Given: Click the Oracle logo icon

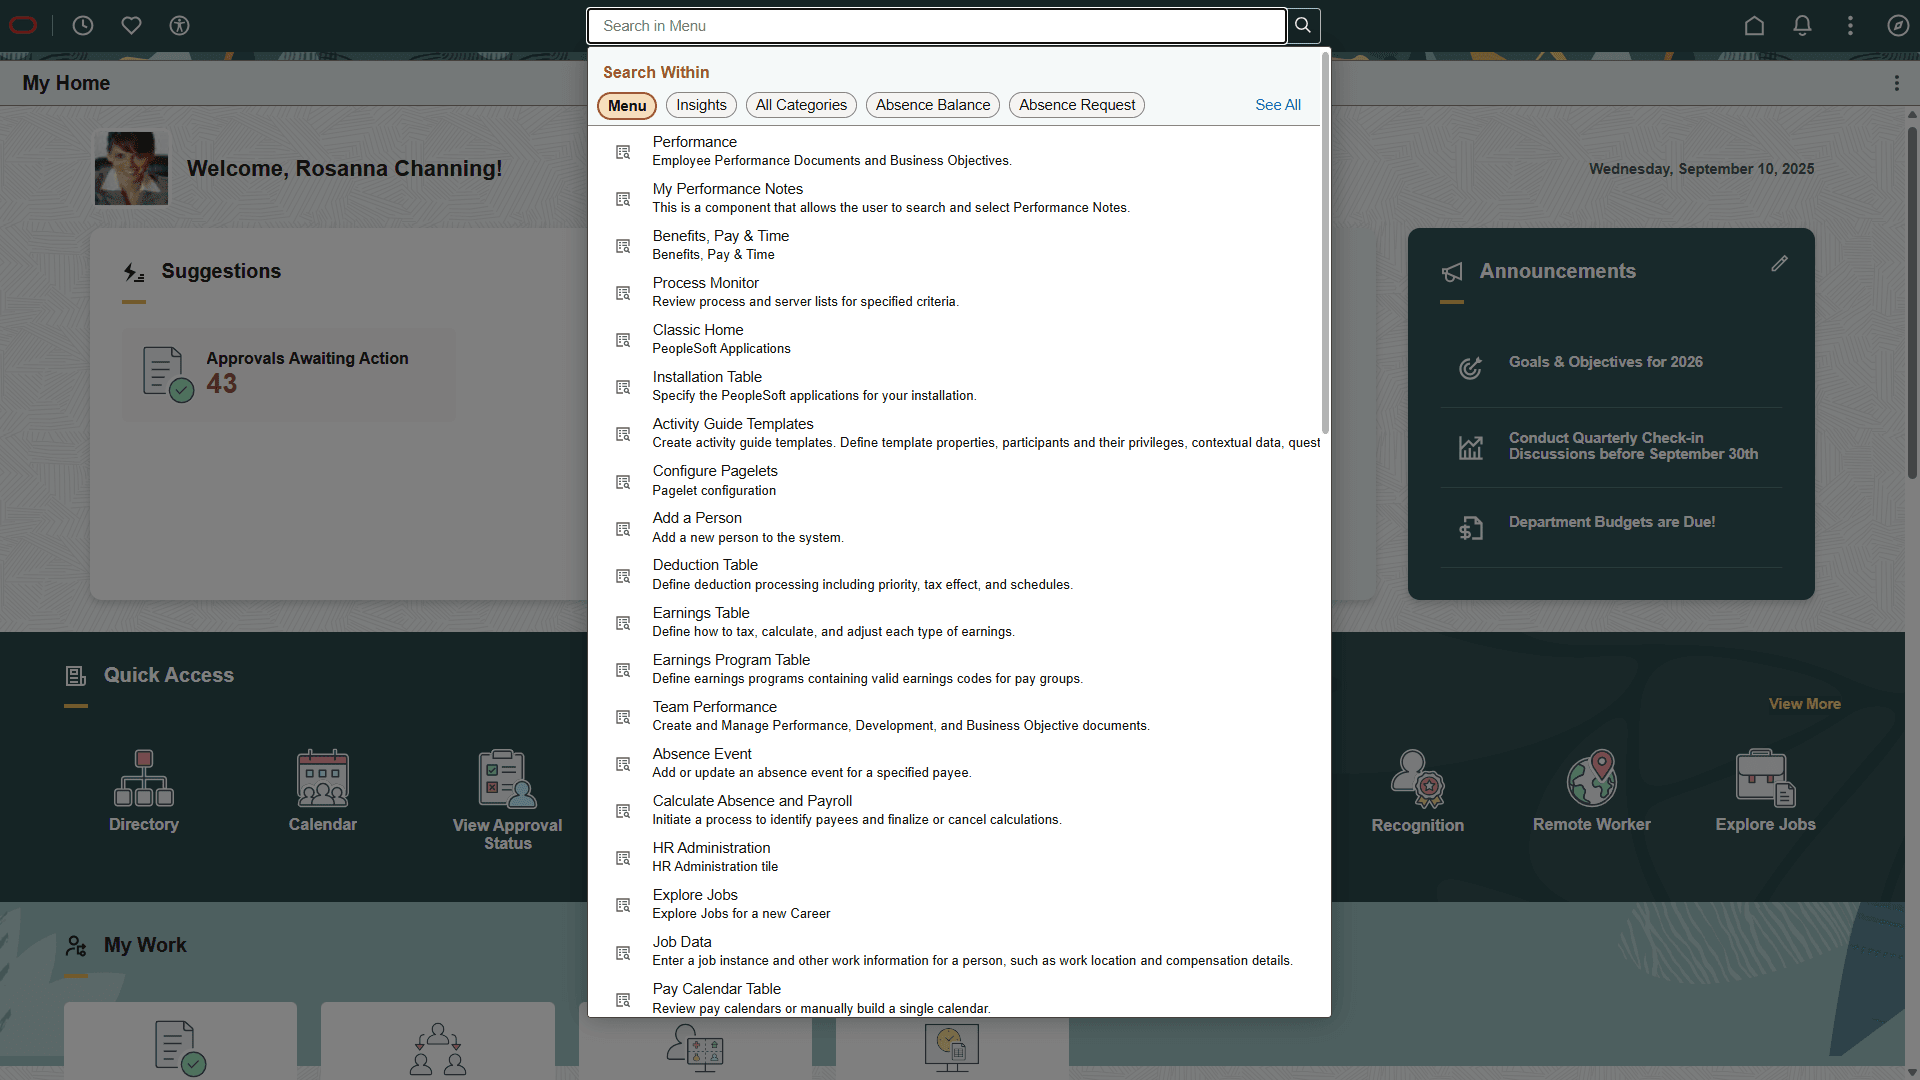Looking at the screenshot, I should click(x=23, y=26).
